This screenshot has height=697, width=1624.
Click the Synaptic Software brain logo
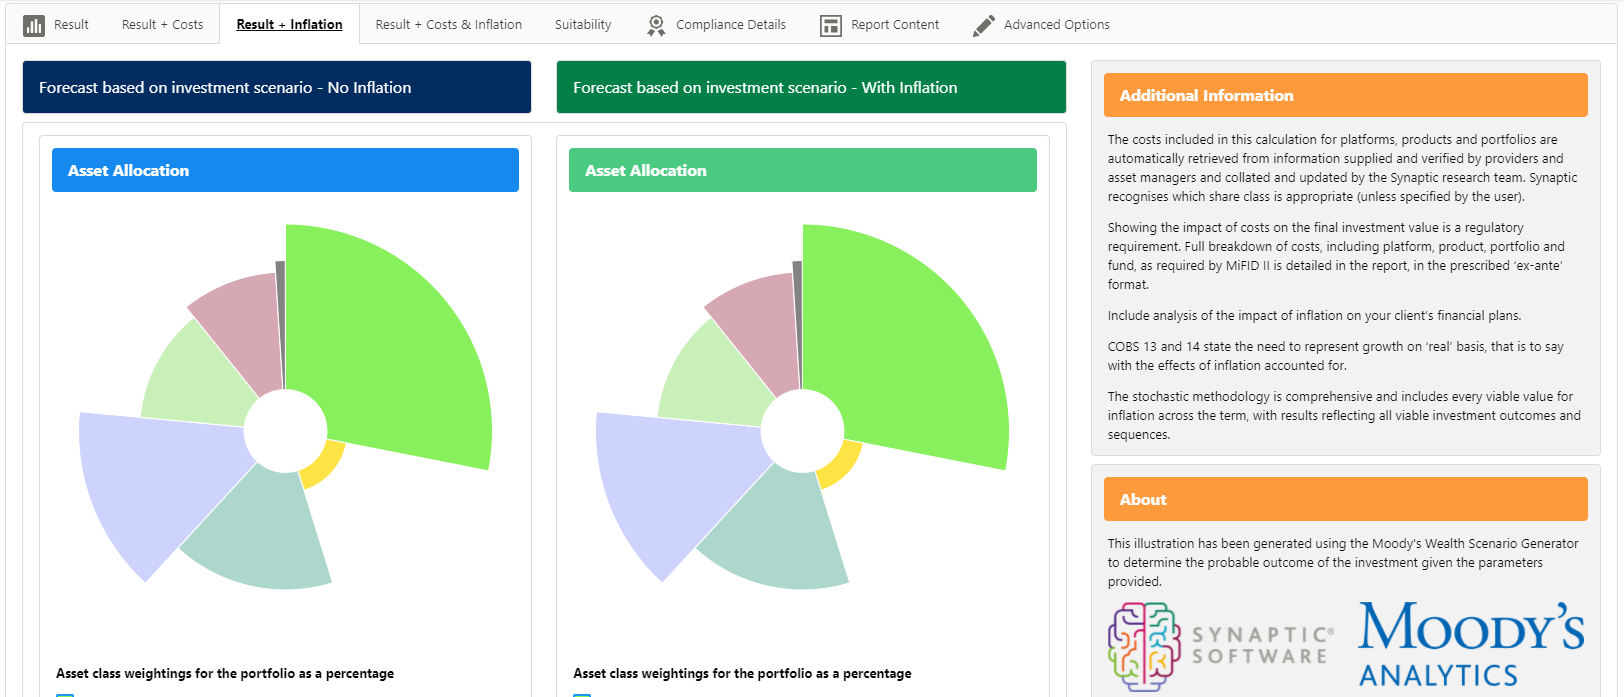pos(1144,646)
